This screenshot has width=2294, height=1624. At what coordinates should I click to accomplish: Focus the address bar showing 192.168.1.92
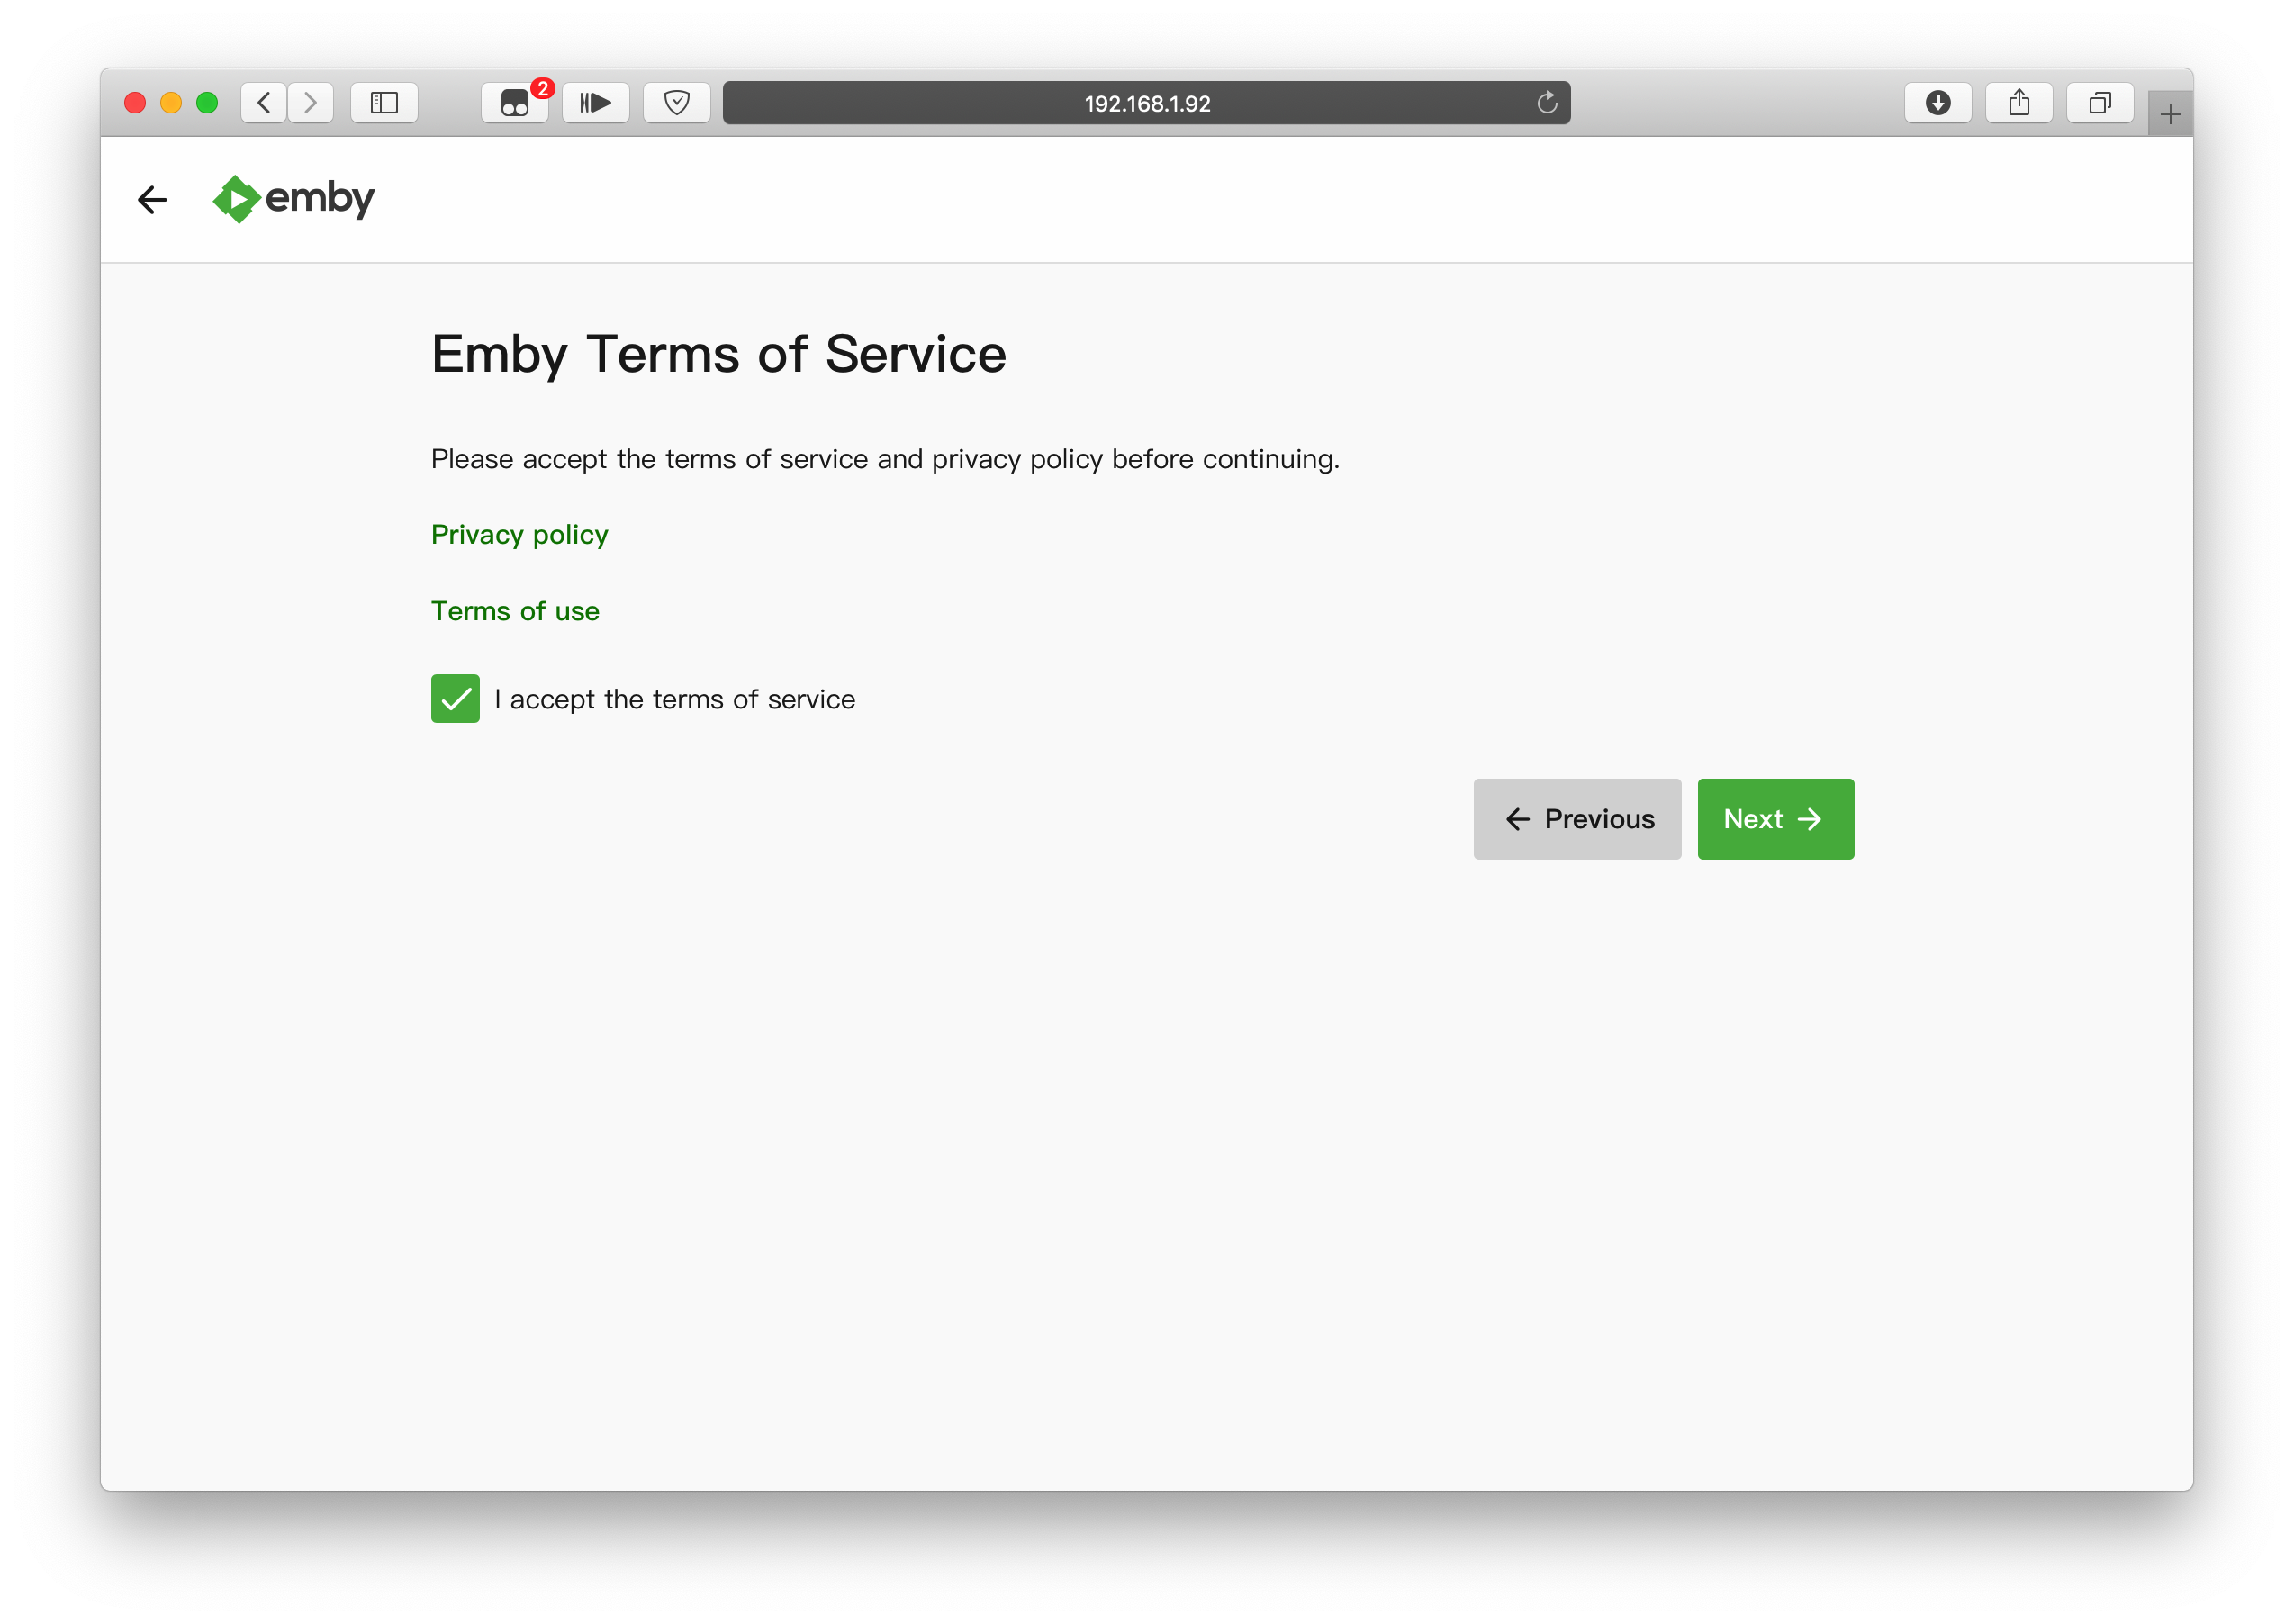coord(1146,103)
